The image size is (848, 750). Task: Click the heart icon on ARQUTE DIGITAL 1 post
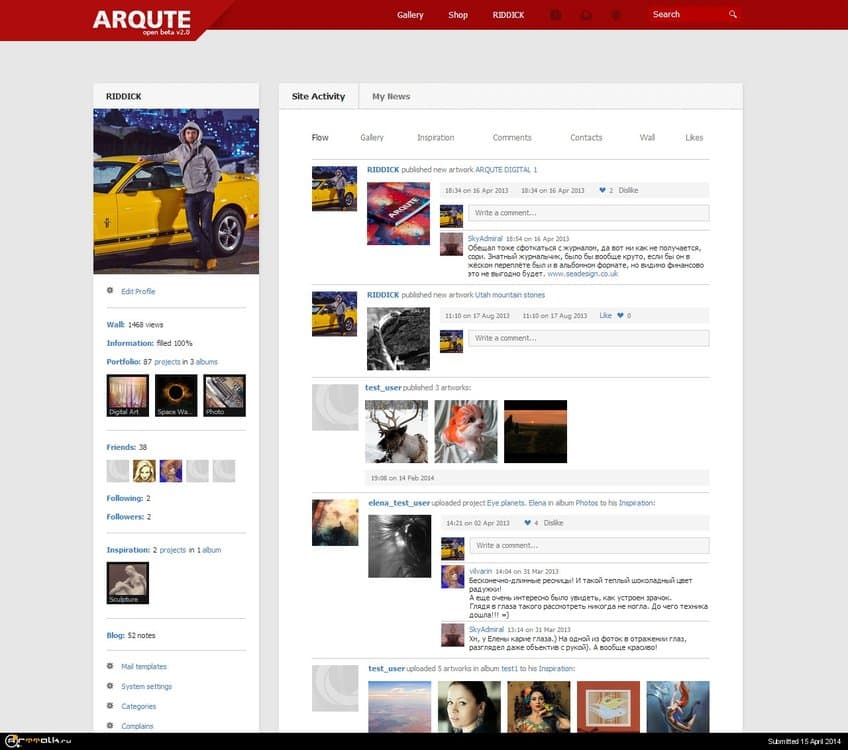(602, 190)
